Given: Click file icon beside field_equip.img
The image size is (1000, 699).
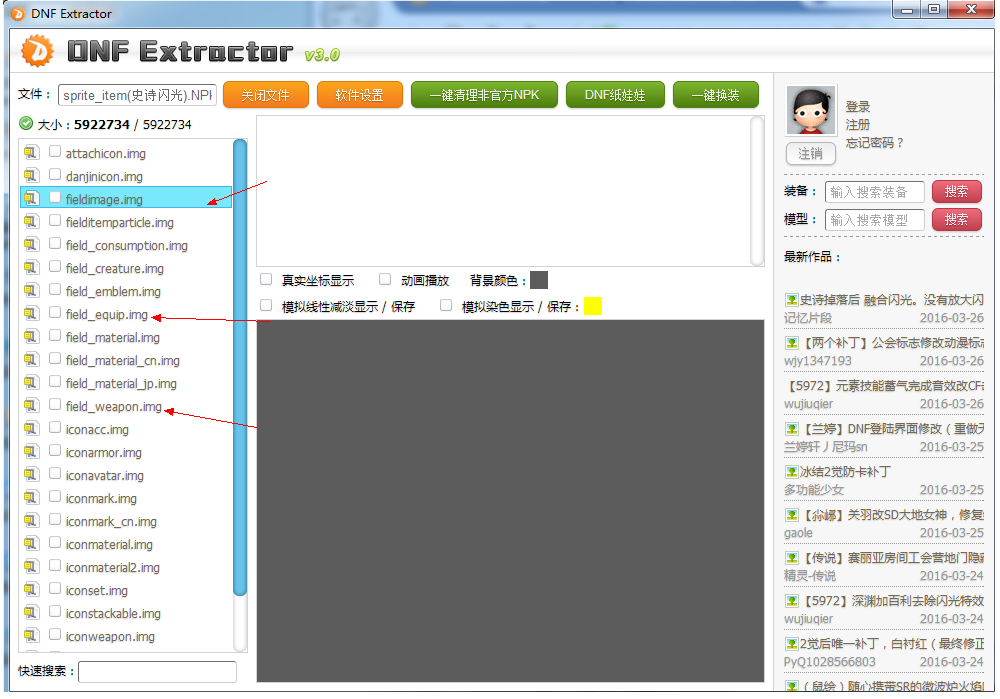Looking at the screenshot, I should tap(31, 314).
